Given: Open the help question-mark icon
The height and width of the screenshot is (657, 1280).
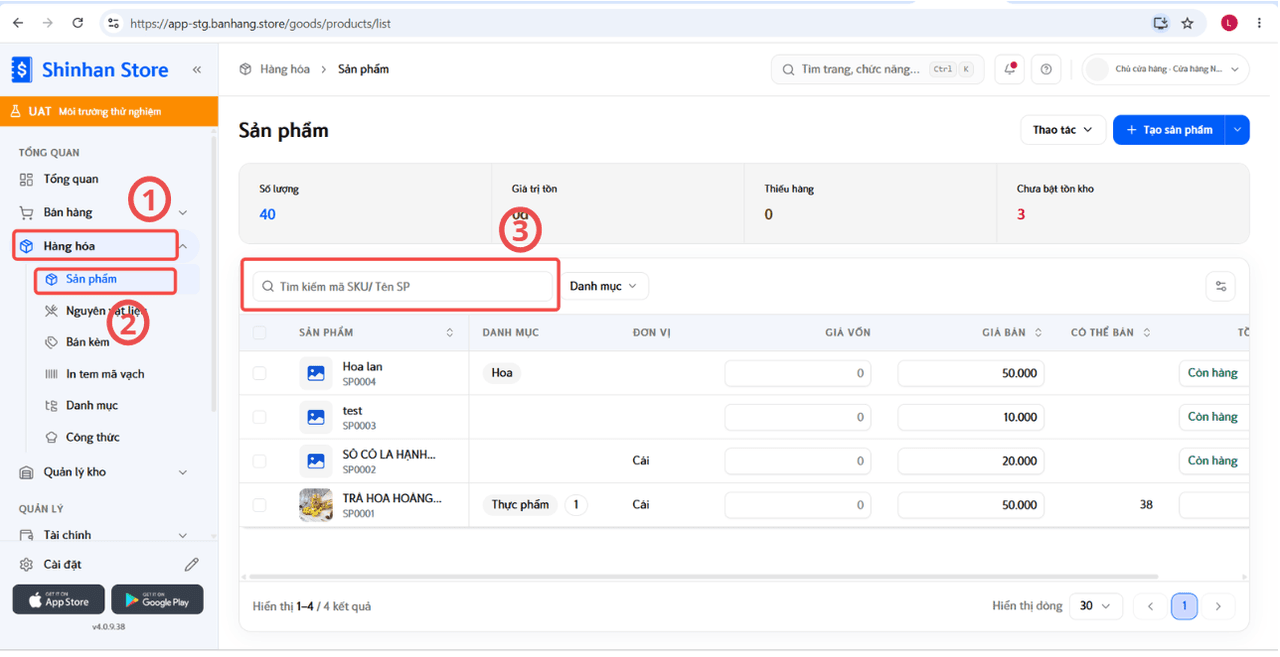Looking at the screenshot, I should tap(1046, 69).
